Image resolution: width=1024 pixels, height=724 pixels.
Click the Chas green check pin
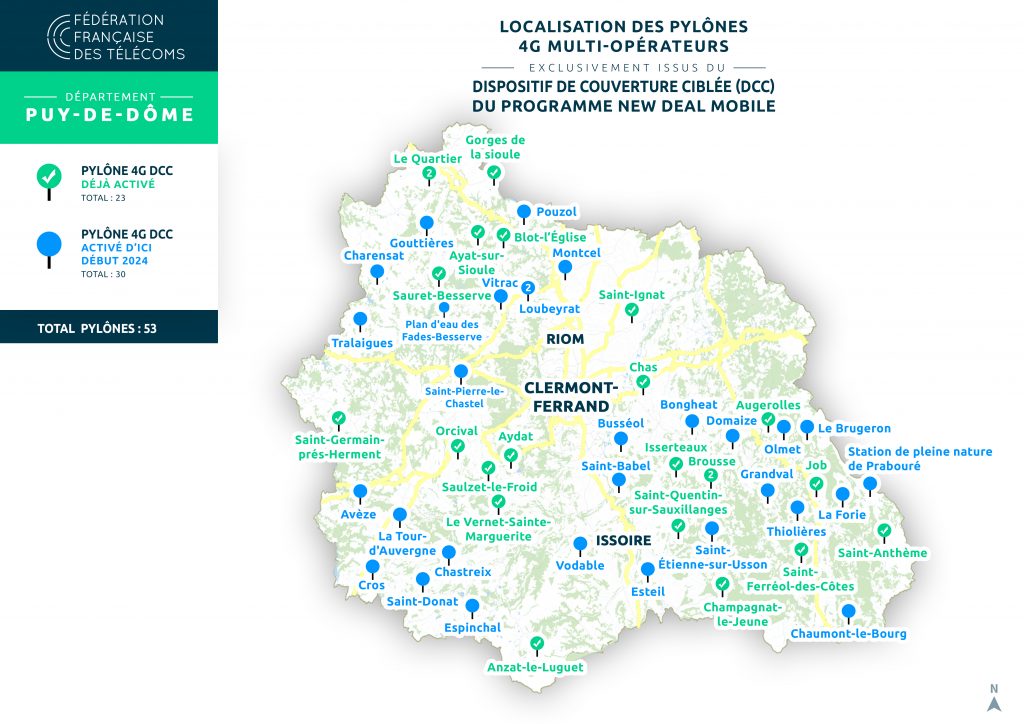tap(643, 383)
